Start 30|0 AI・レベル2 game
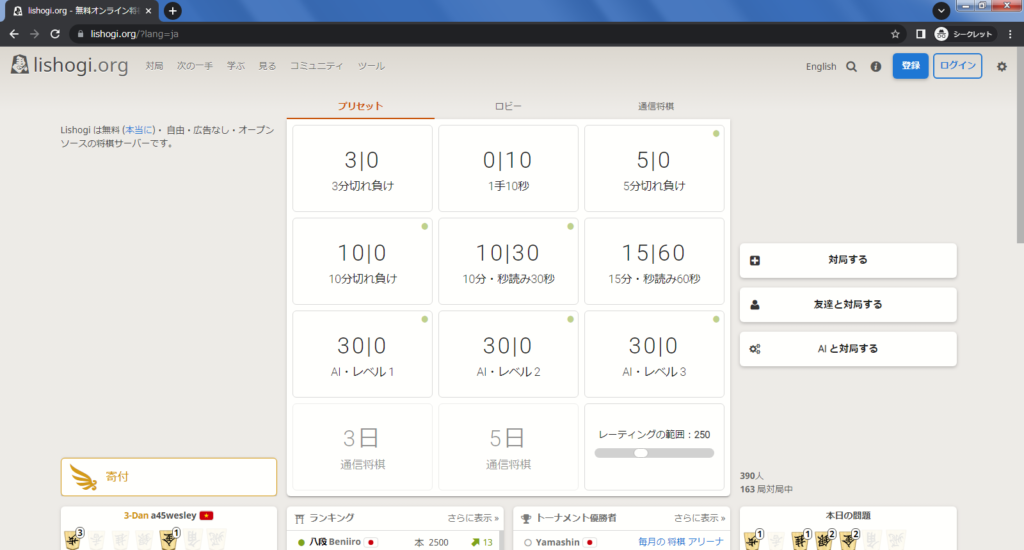The height and width of the screenshot is (550, 1024). click(508, 354)
